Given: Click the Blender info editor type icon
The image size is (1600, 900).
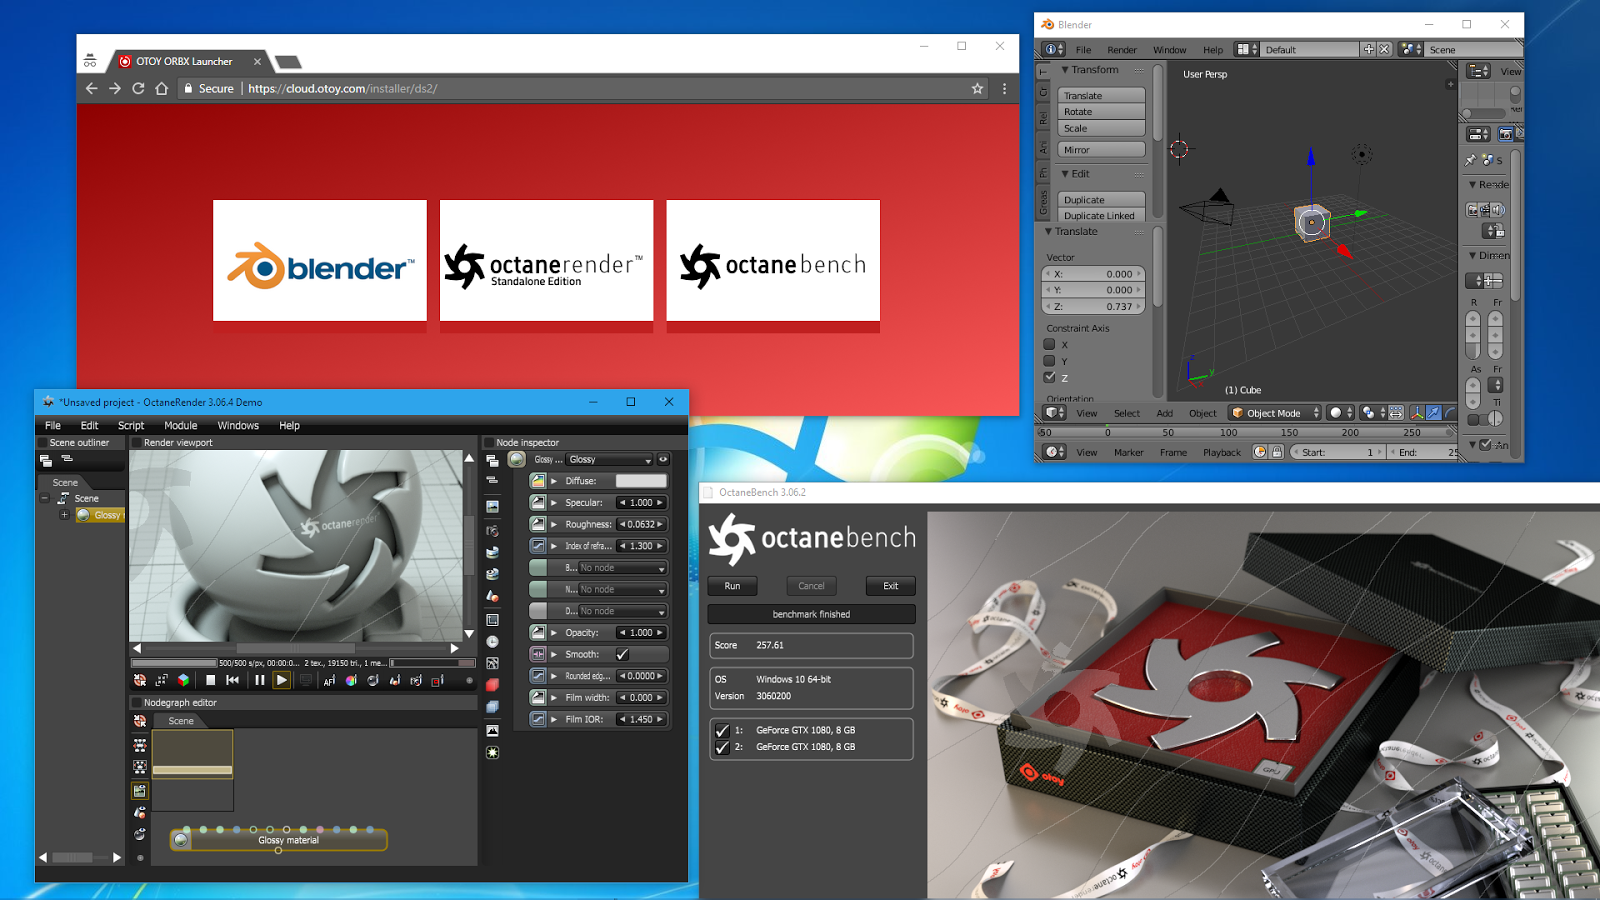Looking at the screenshot, I should [1054, 49].
